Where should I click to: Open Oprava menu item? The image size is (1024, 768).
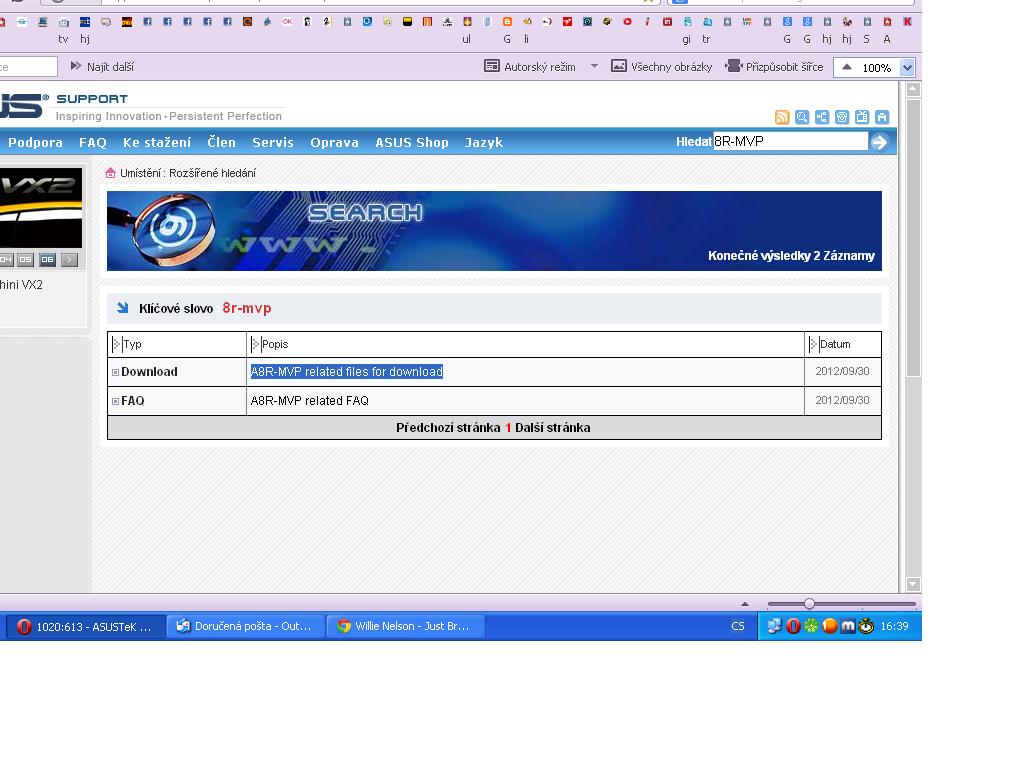click(x=334, y=142)
